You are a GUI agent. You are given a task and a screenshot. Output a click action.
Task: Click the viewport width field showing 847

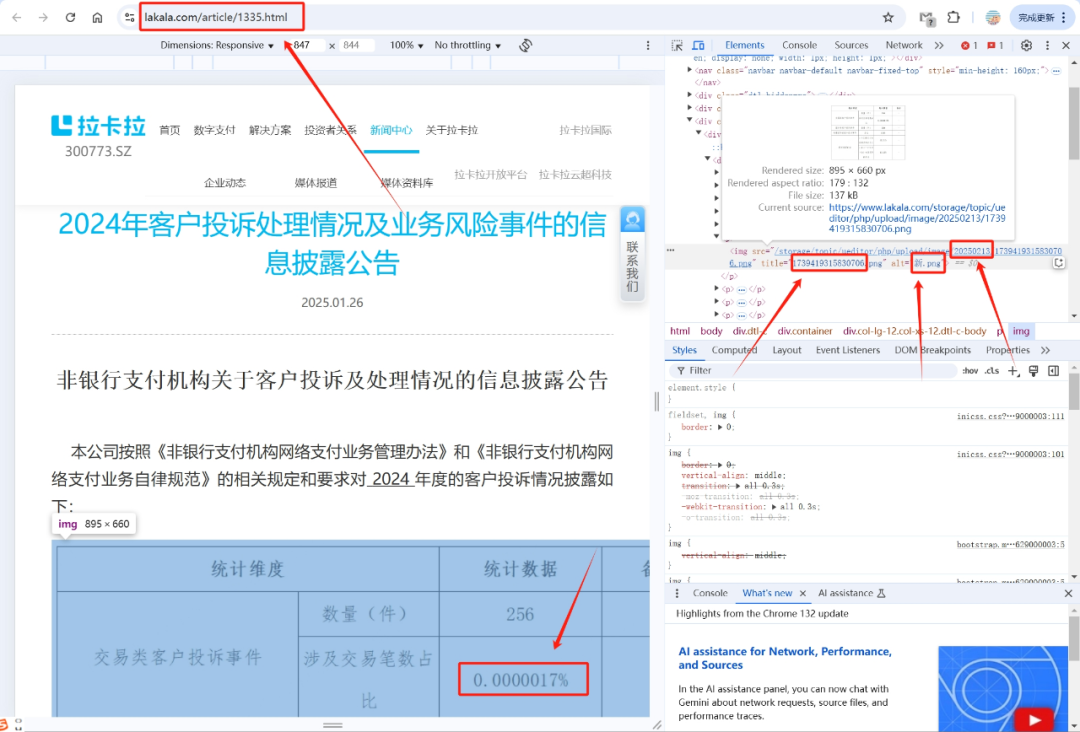[307, 45]
